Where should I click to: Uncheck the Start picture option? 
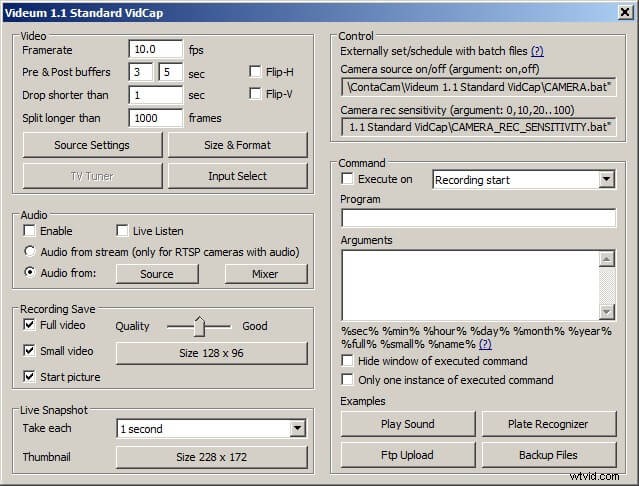(x=29, y=376)
